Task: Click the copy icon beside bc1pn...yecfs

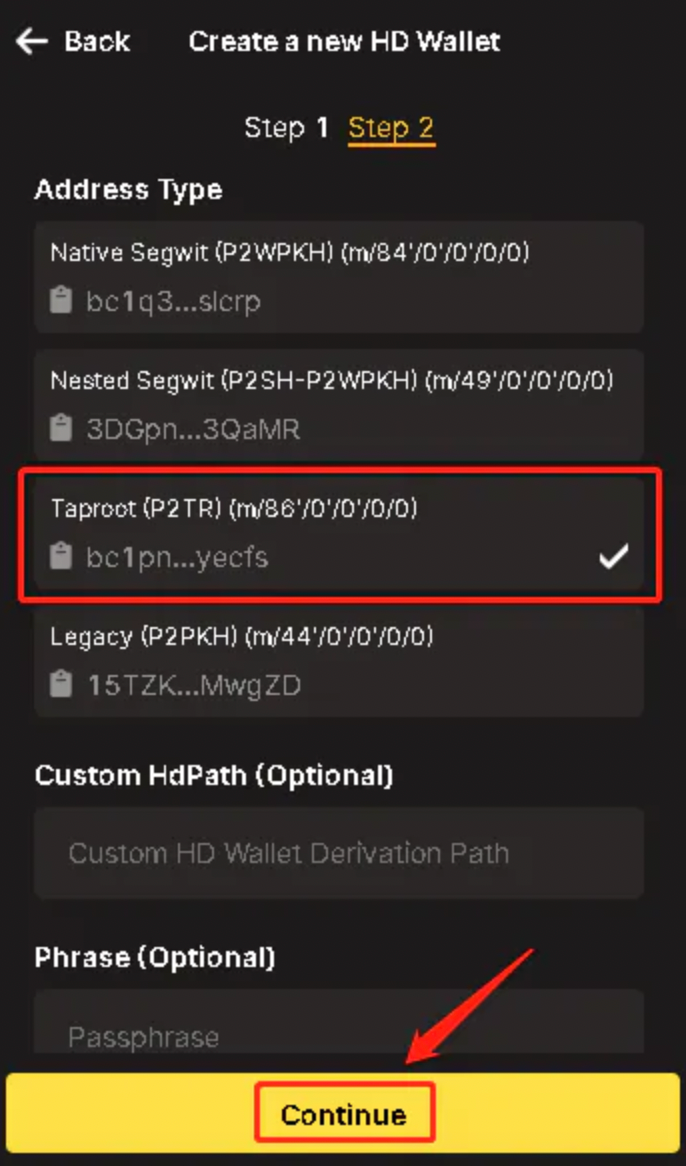Action: [60, 557]
